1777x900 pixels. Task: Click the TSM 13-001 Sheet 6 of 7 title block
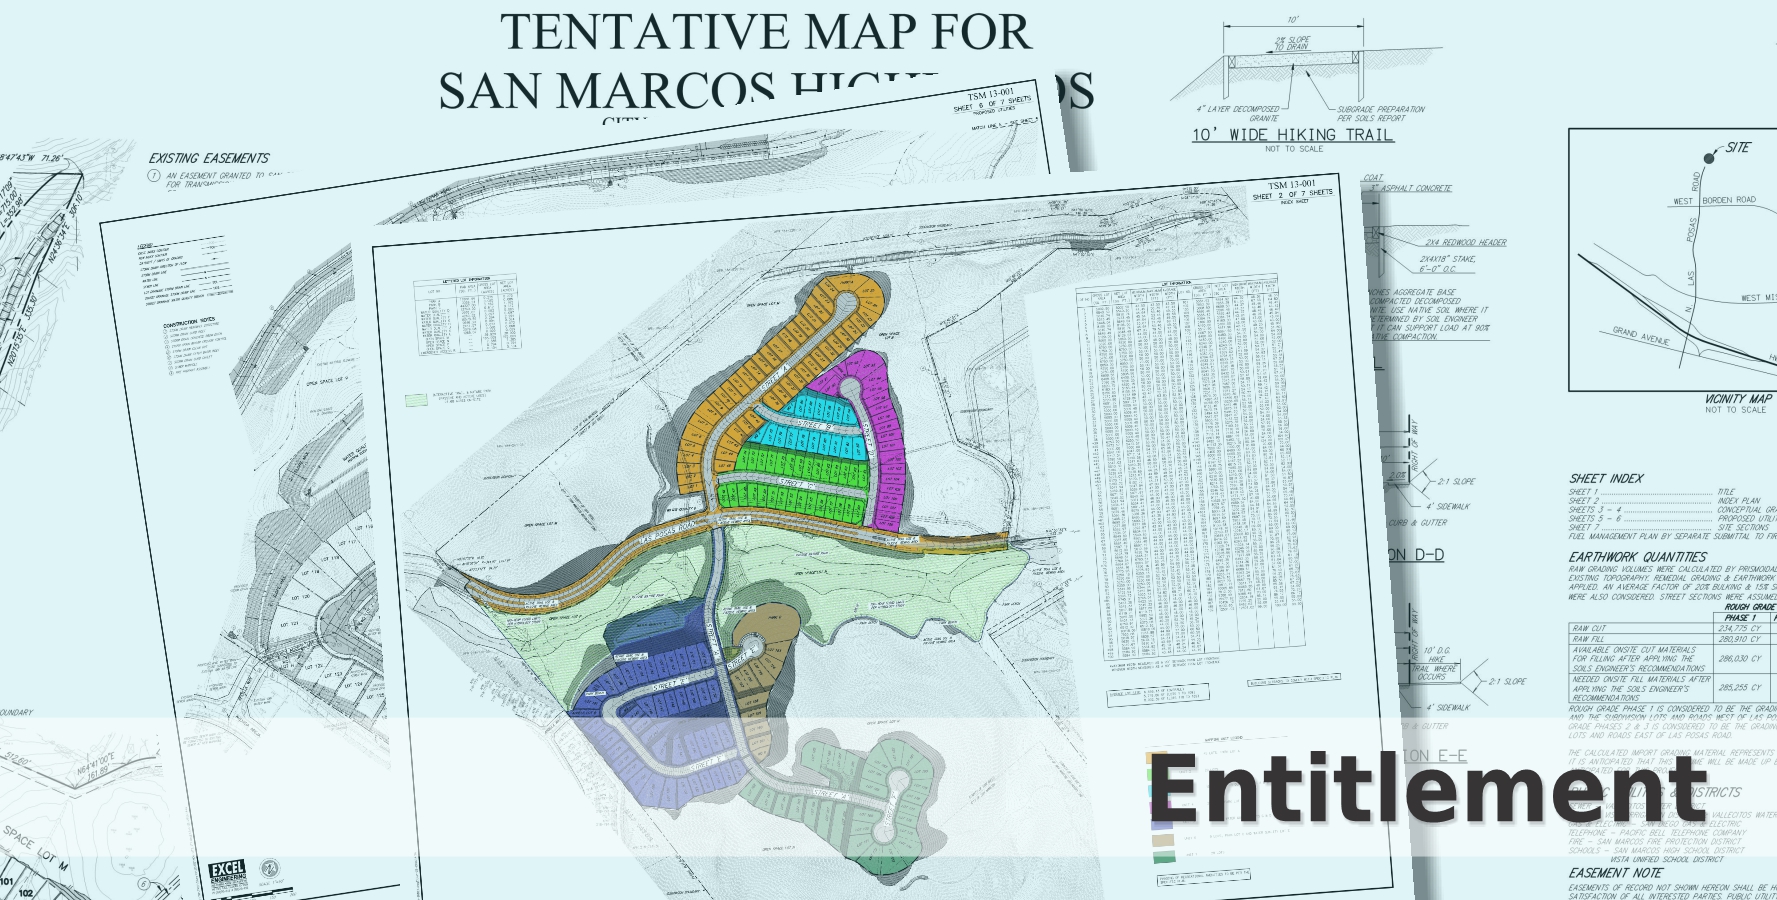(991, 103)
